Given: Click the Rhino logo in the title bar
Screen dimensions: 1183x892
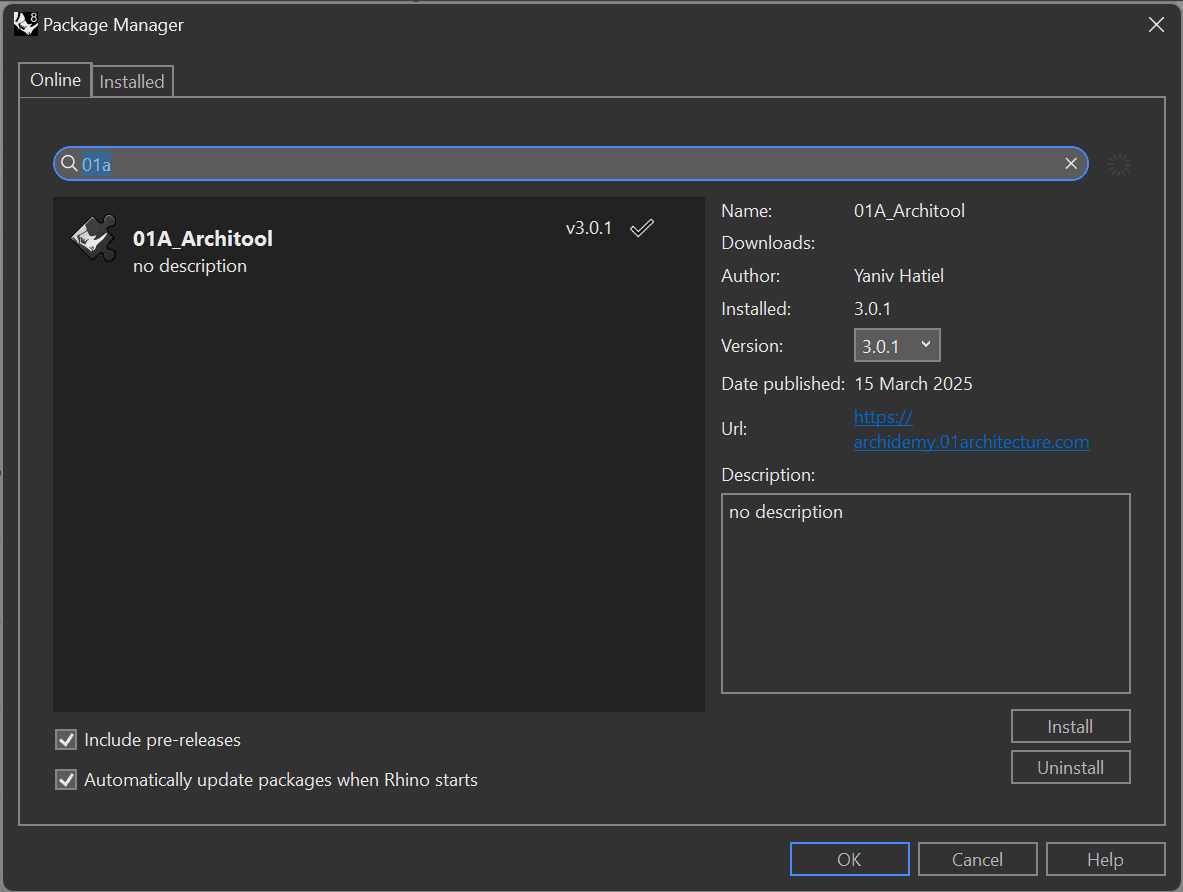Looking at the screenshot, I should pos(25,23).
